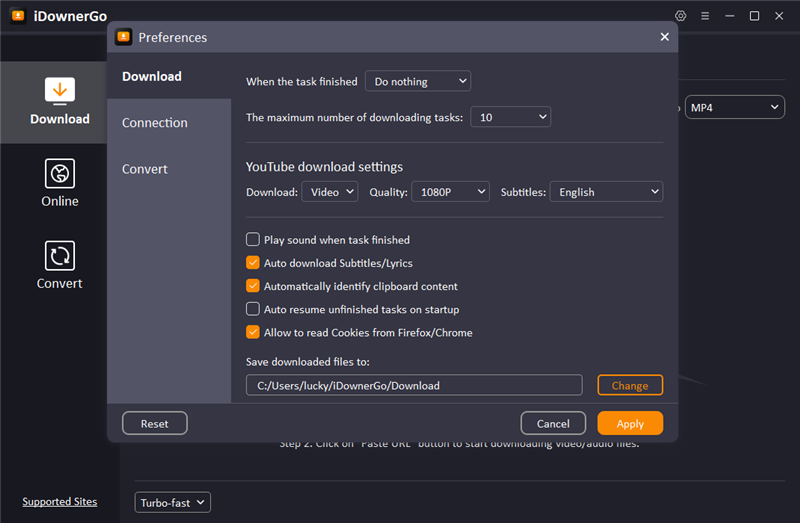Enable Auto resume unfinished tasks on startup
The width and height of the screenshot is (800, 523).
point(253,310)
